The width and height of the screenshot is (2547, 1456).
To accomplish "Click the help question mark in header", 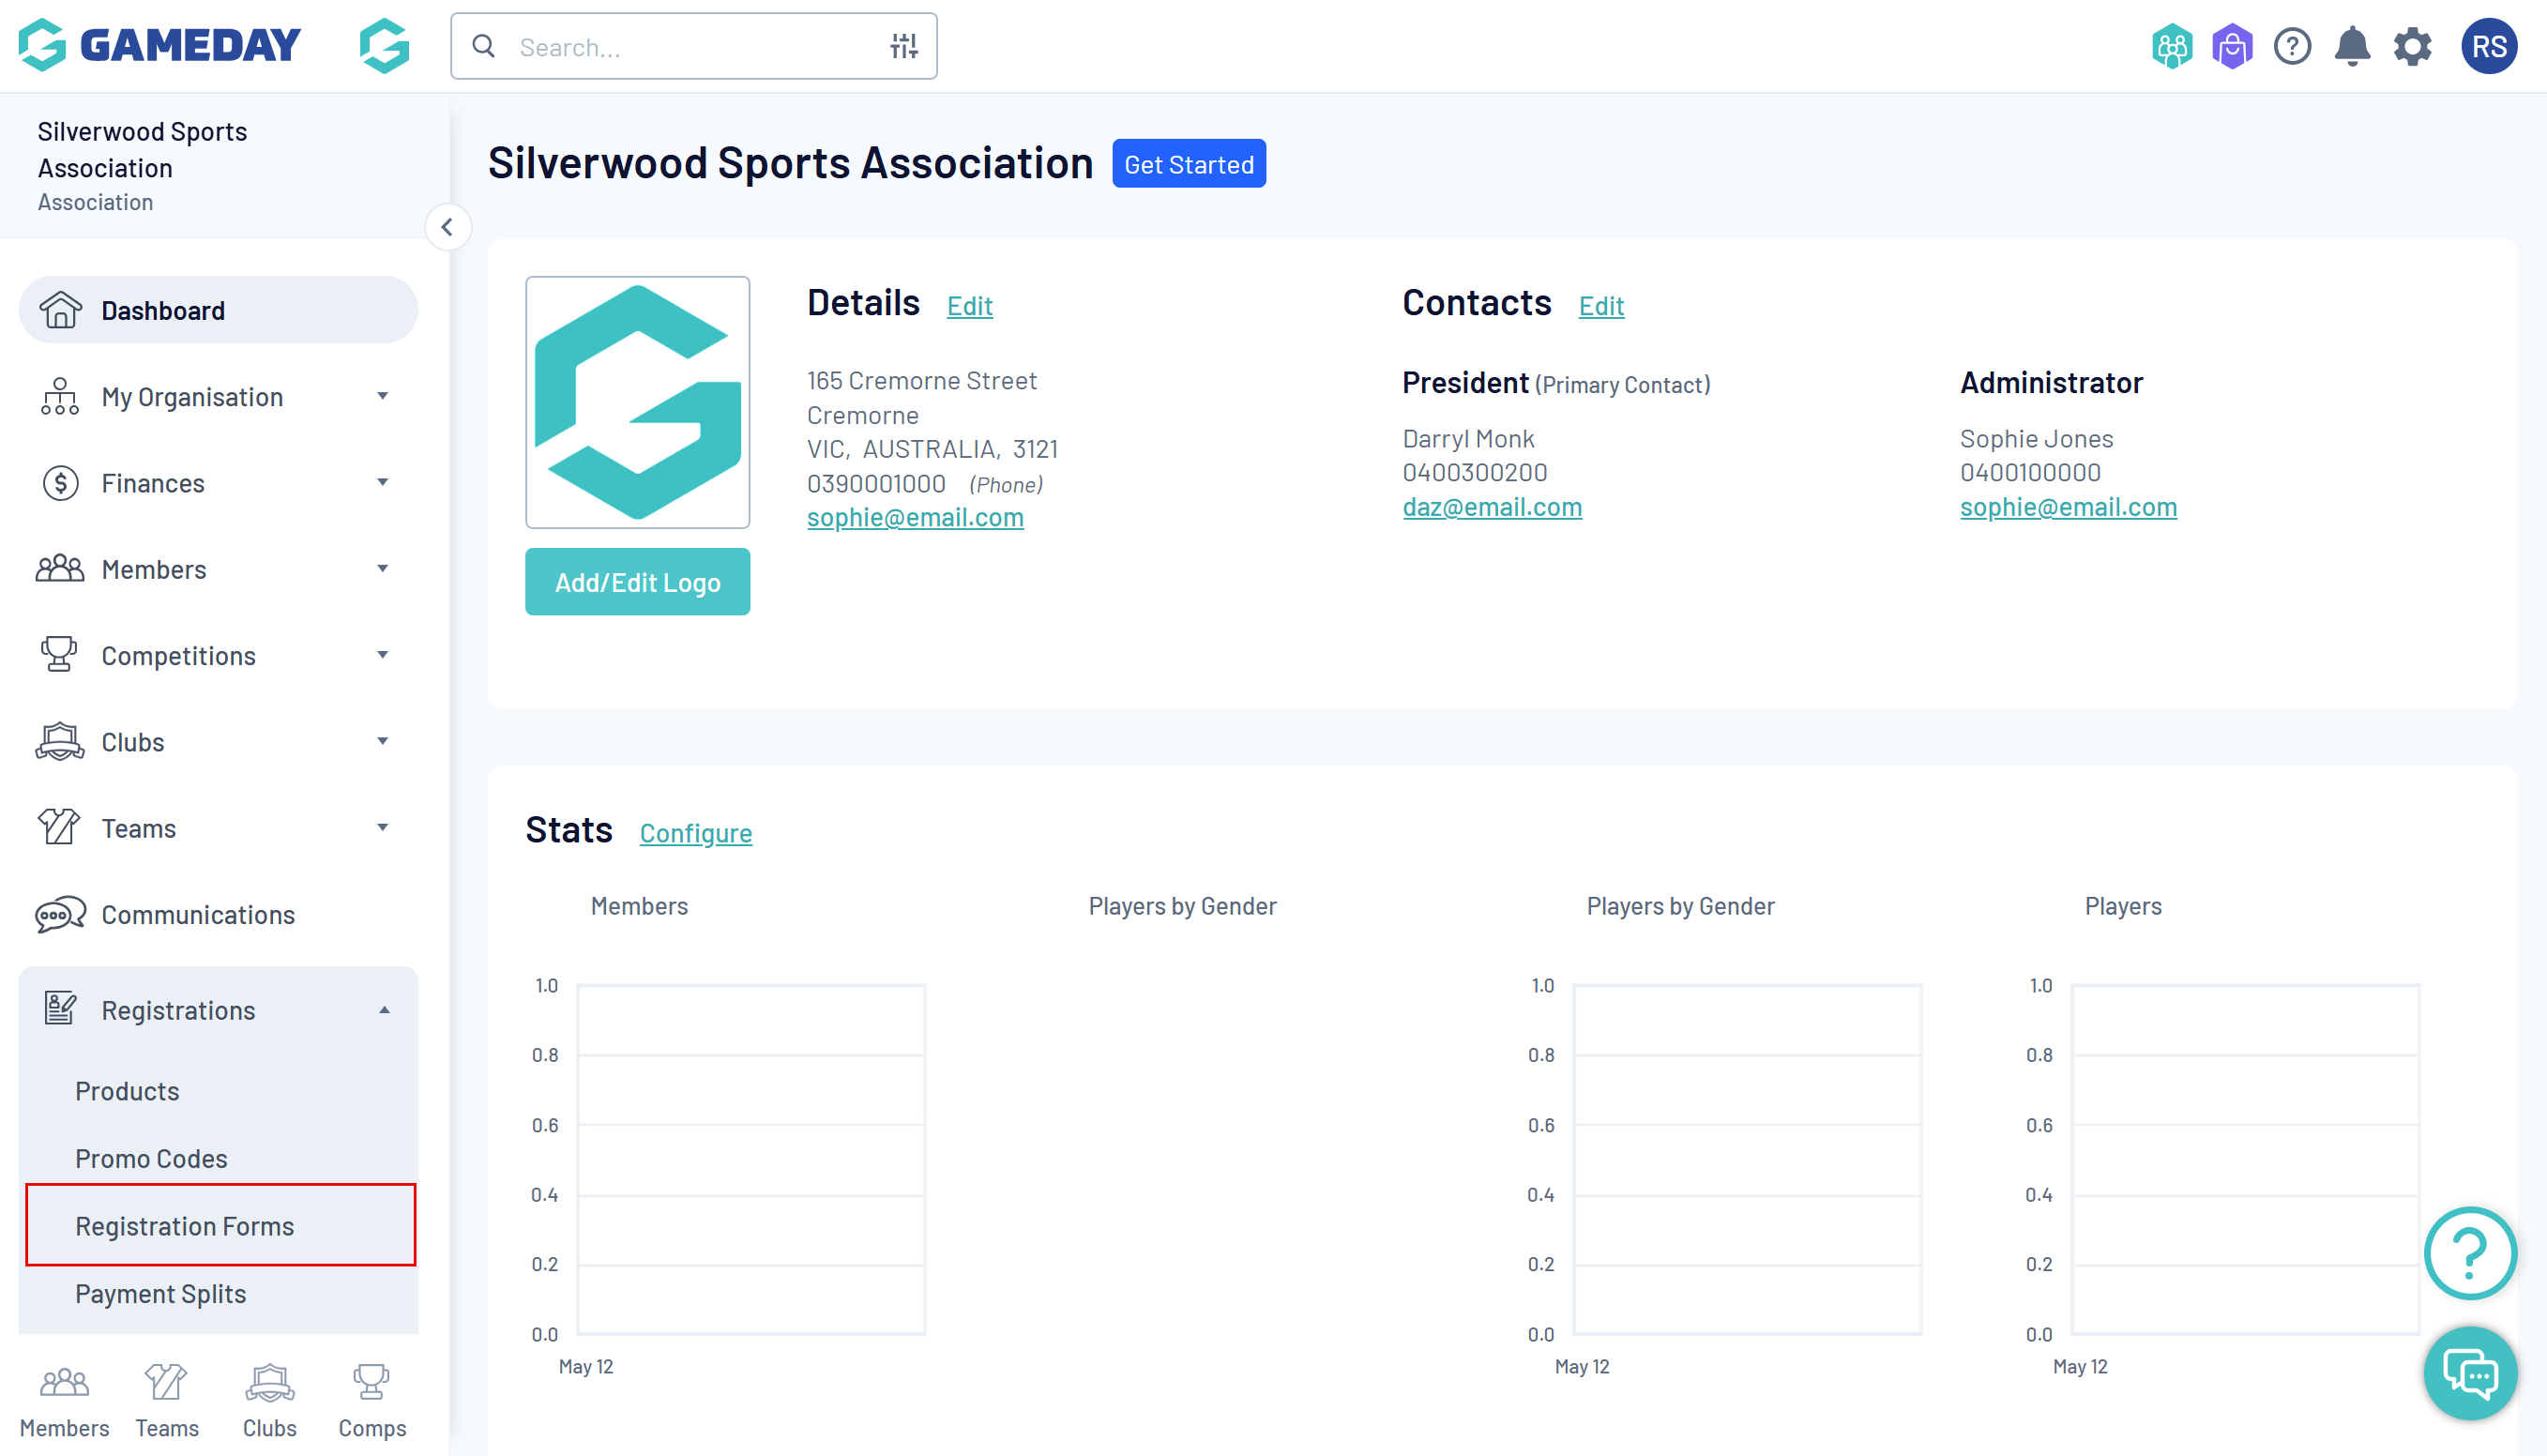I will (2291, 46).
